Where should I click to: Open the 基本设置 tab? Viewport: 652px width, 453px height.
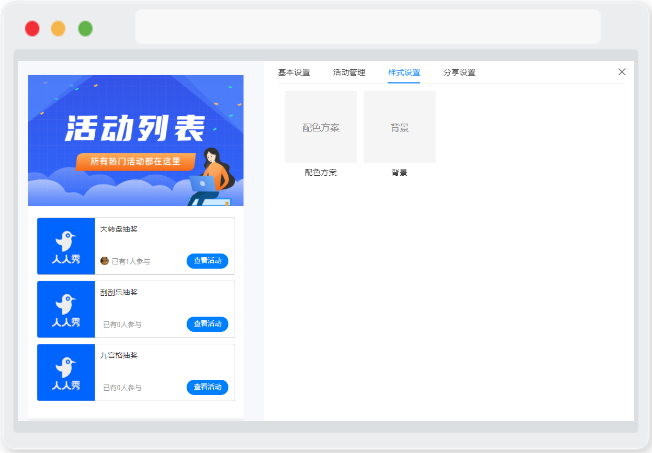[x=294, y=72]
